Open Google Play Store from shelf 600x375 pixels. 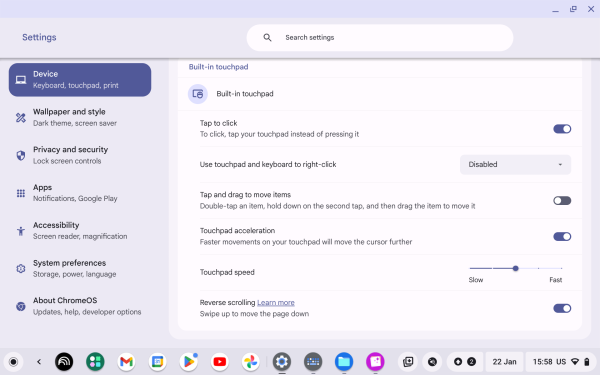tap(189, 362)
